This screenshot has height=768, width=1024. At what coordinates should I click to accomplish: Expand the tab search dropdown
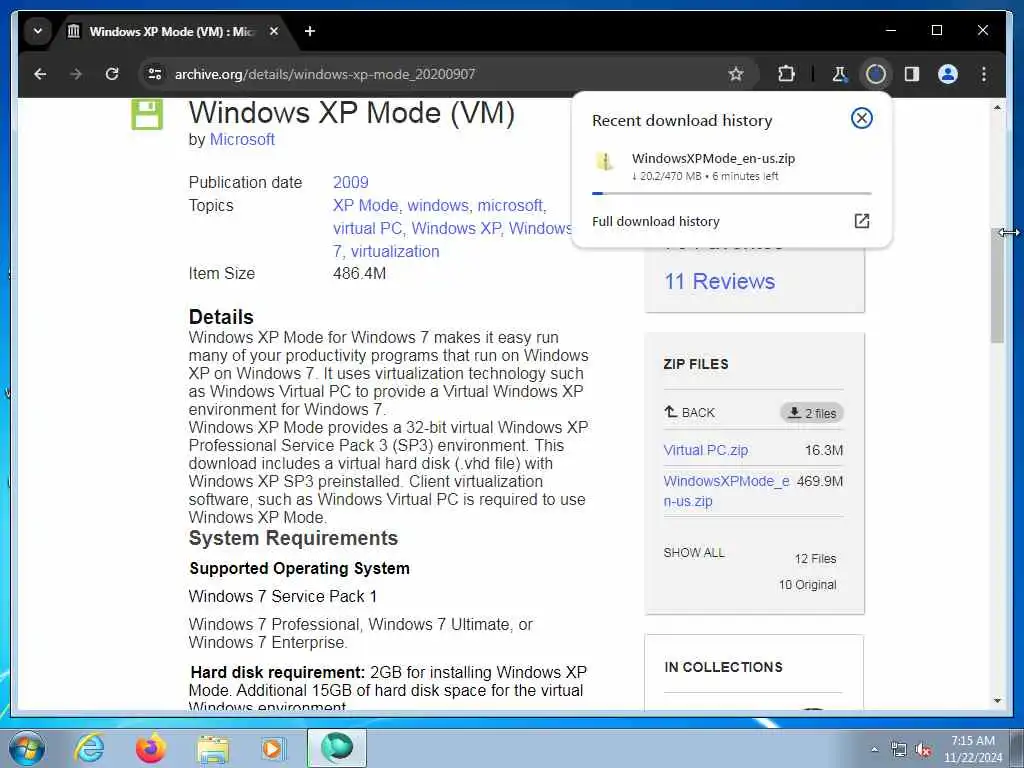[x=37, y=31]
